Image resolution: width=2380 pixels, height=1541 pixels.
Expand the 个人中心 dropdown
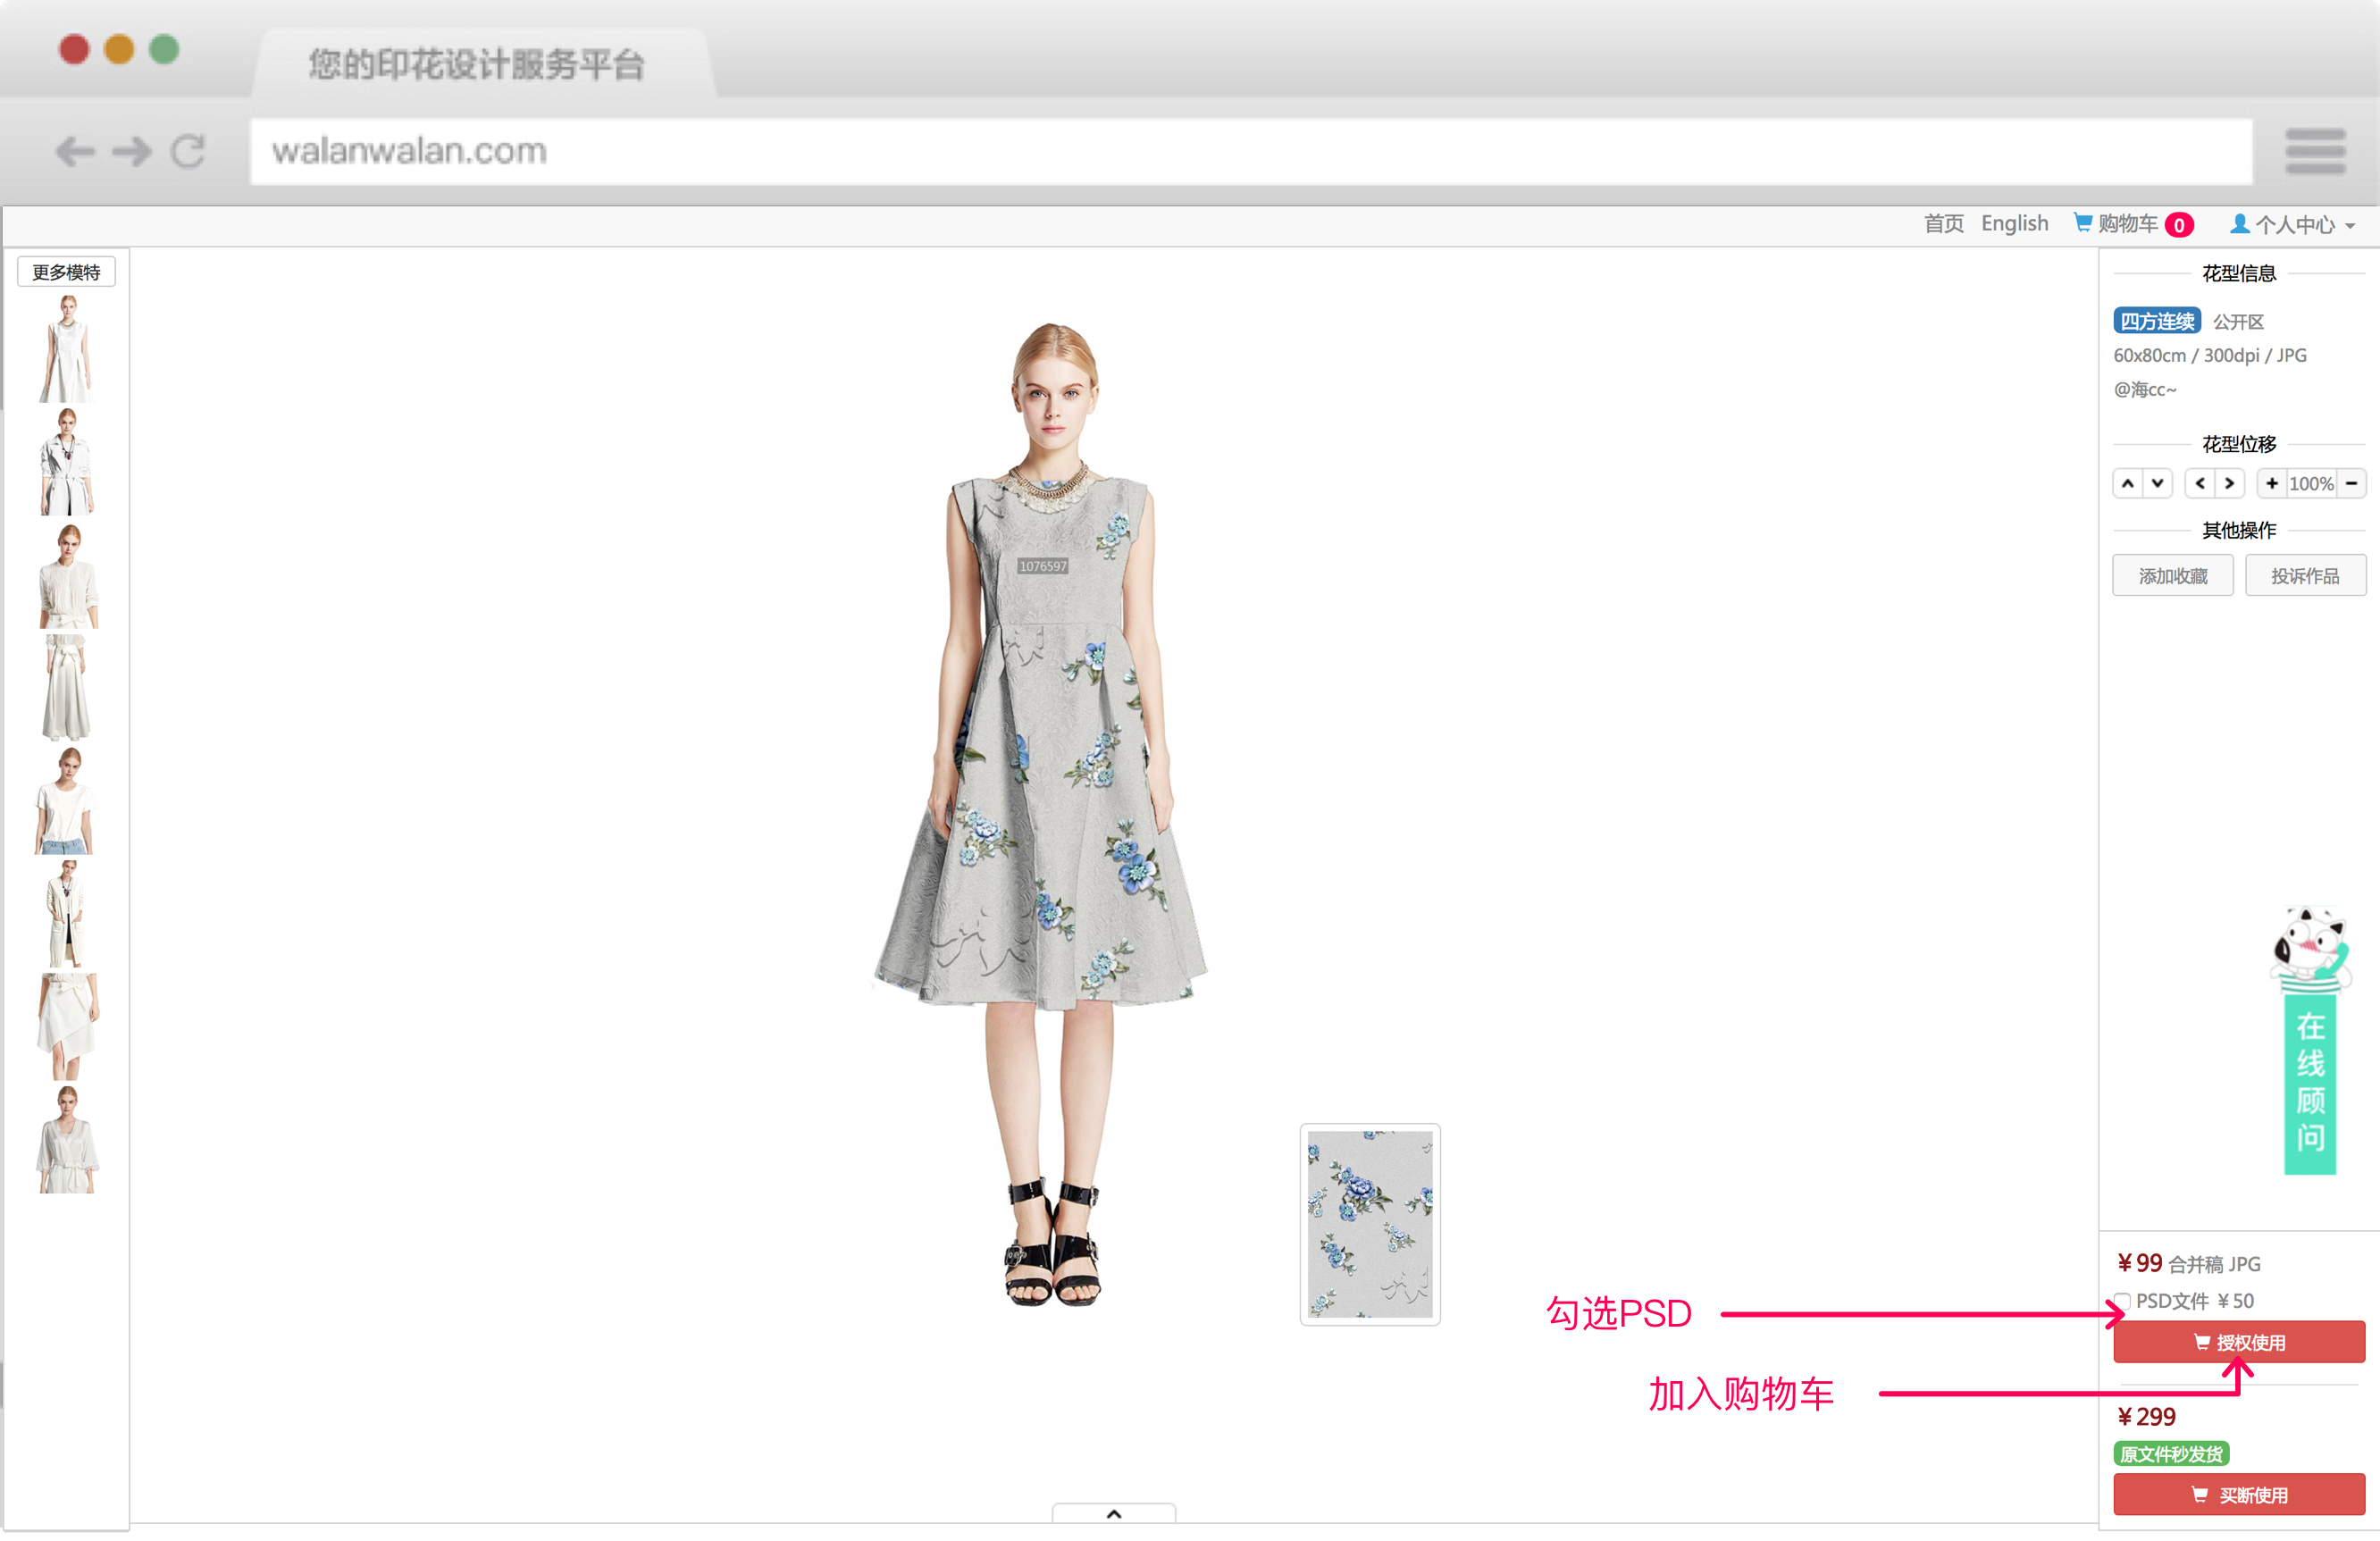[x=2293, y=225]
